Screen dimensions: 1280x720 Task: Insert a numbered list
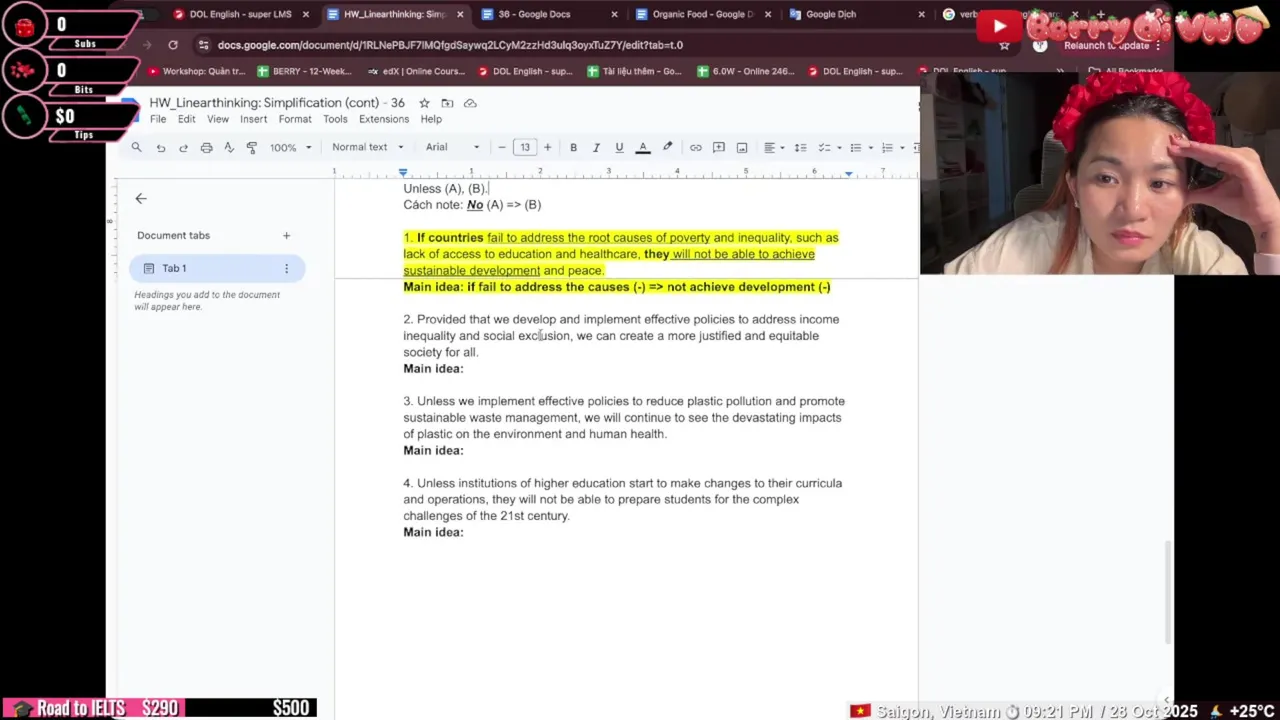tap(887, 148)
